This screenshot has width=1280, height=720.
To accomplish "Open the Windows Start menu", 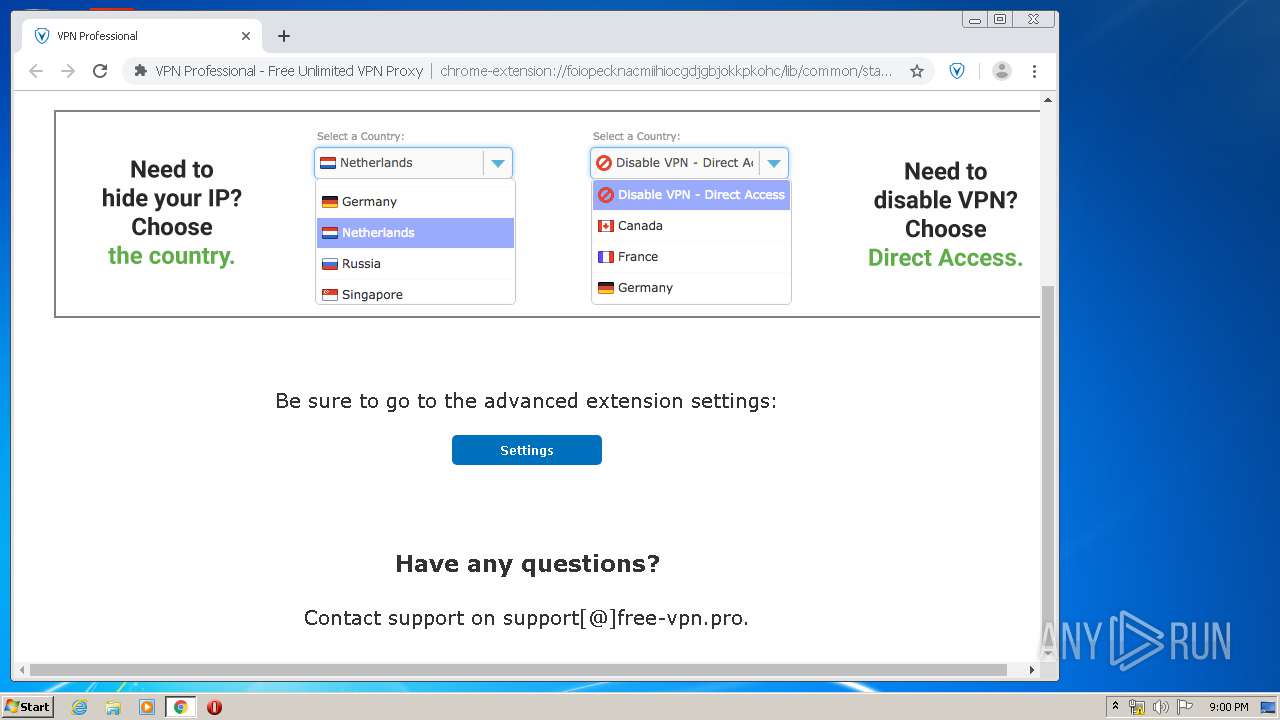I will (x=28, y=706).
